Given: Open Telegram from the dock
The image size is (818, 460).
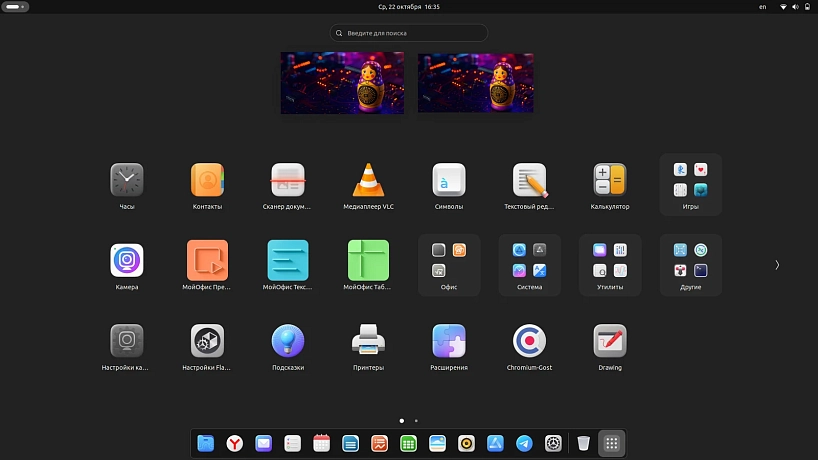Looking at the screenshot, I should tap(524, 443).
